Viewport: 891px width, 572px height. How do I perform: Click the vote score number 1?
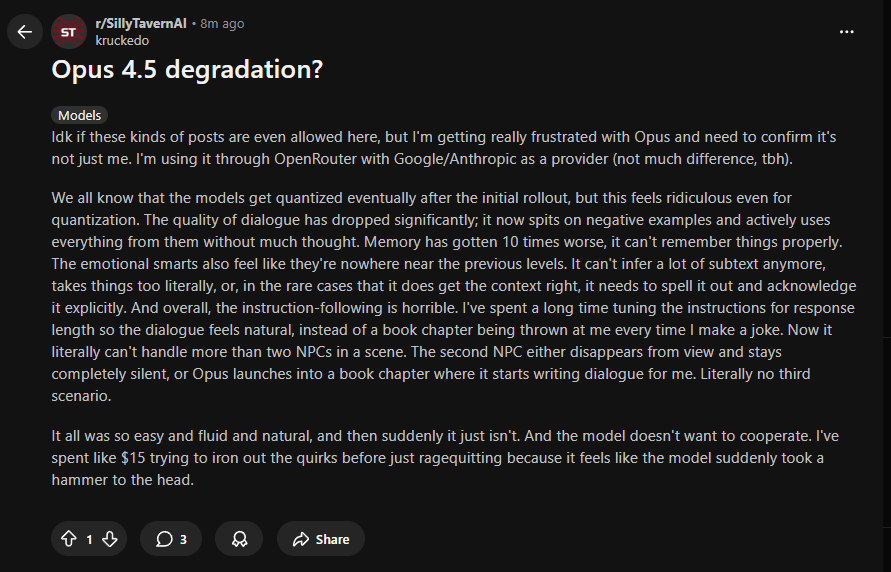pos(89,539)
